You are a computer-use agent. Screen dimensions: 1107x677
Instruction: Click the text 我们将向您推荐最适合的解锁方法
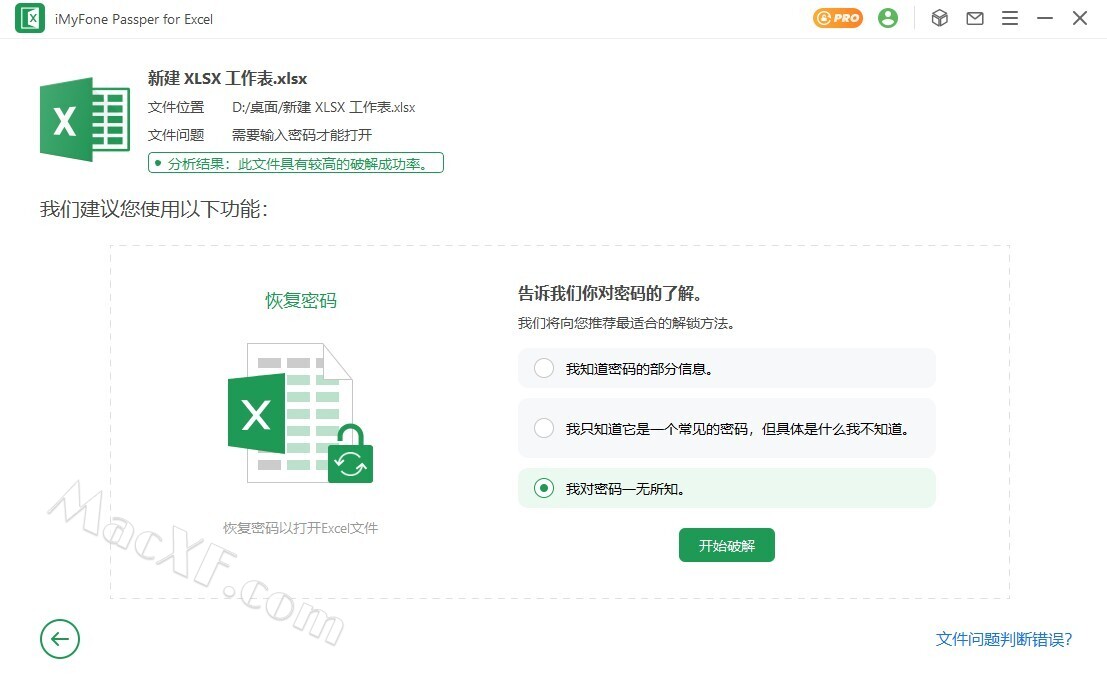pyautogui.click(x=626, y=323)
